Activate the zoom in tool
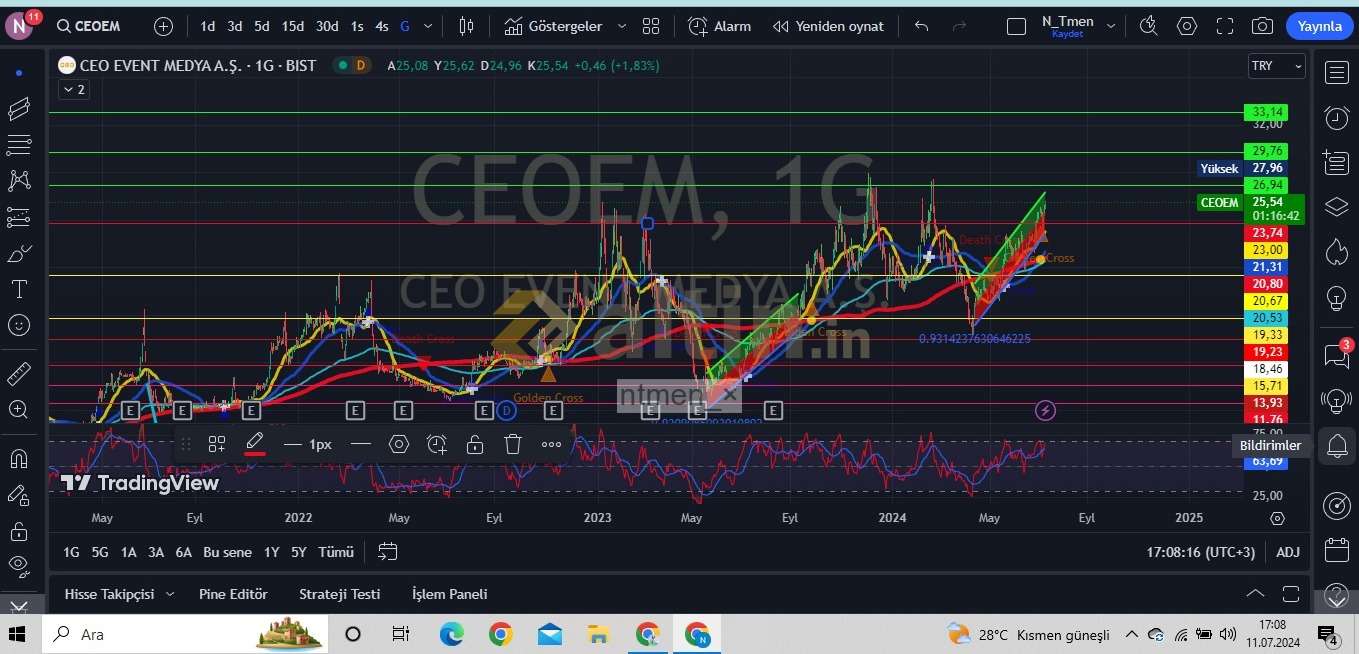Screen dimensions: 1359x654 click(x=18, y=409)
